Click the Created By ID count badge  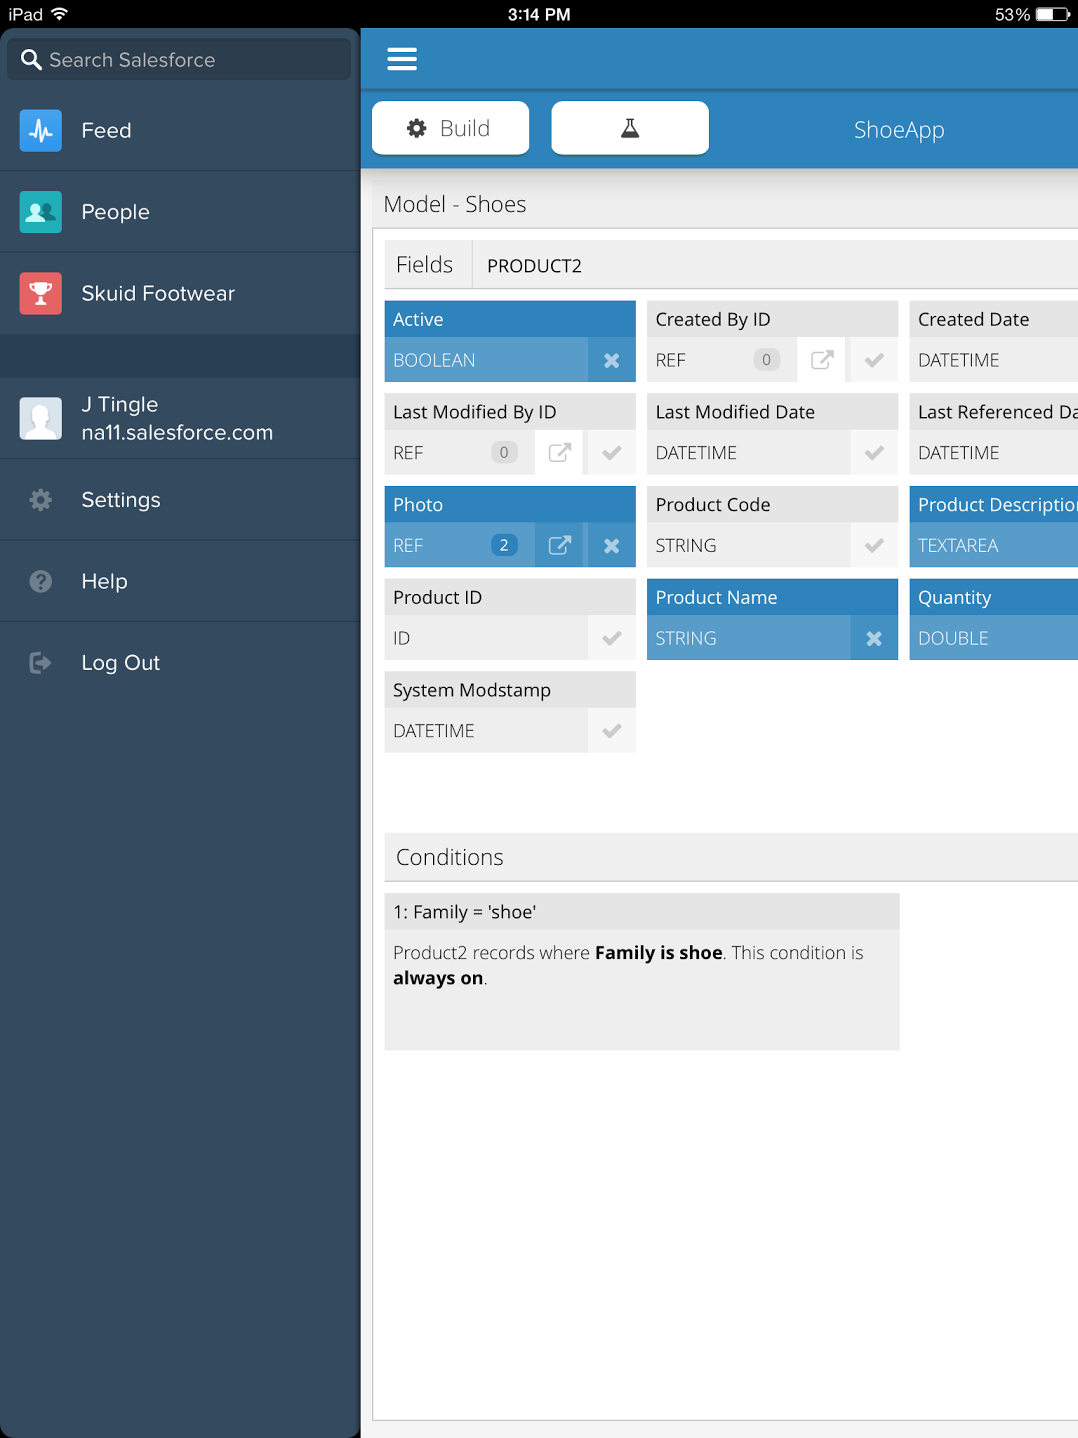(767, 360)
